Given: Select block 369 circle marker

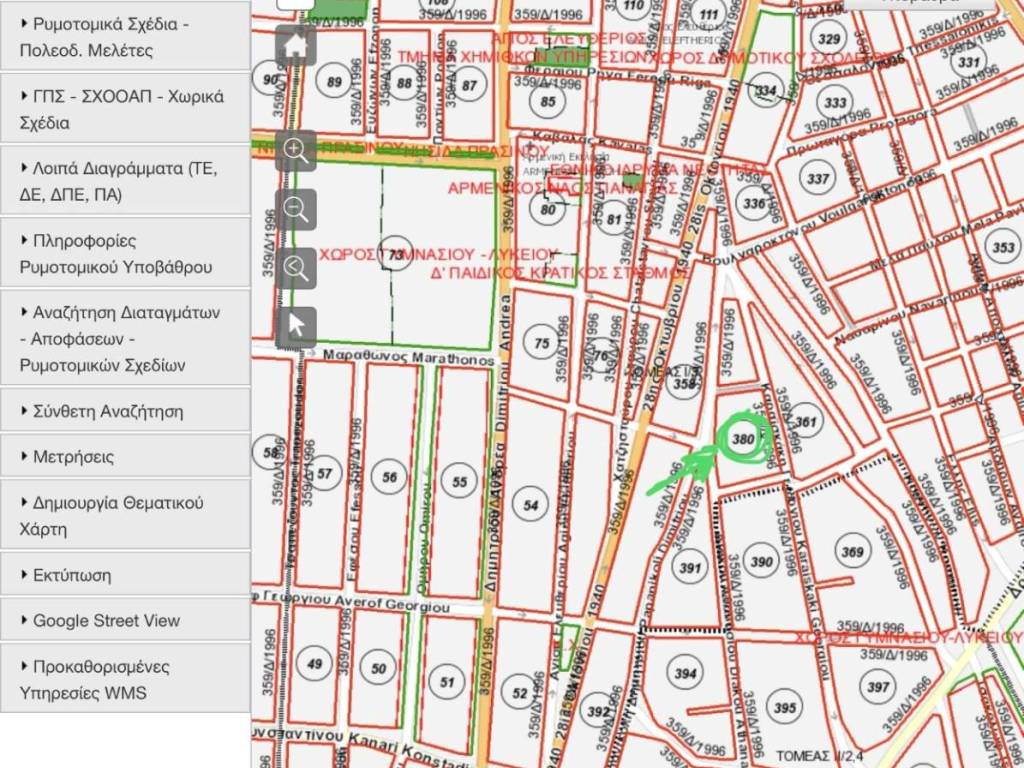Looking at the screenshot, I should [852, 552].
